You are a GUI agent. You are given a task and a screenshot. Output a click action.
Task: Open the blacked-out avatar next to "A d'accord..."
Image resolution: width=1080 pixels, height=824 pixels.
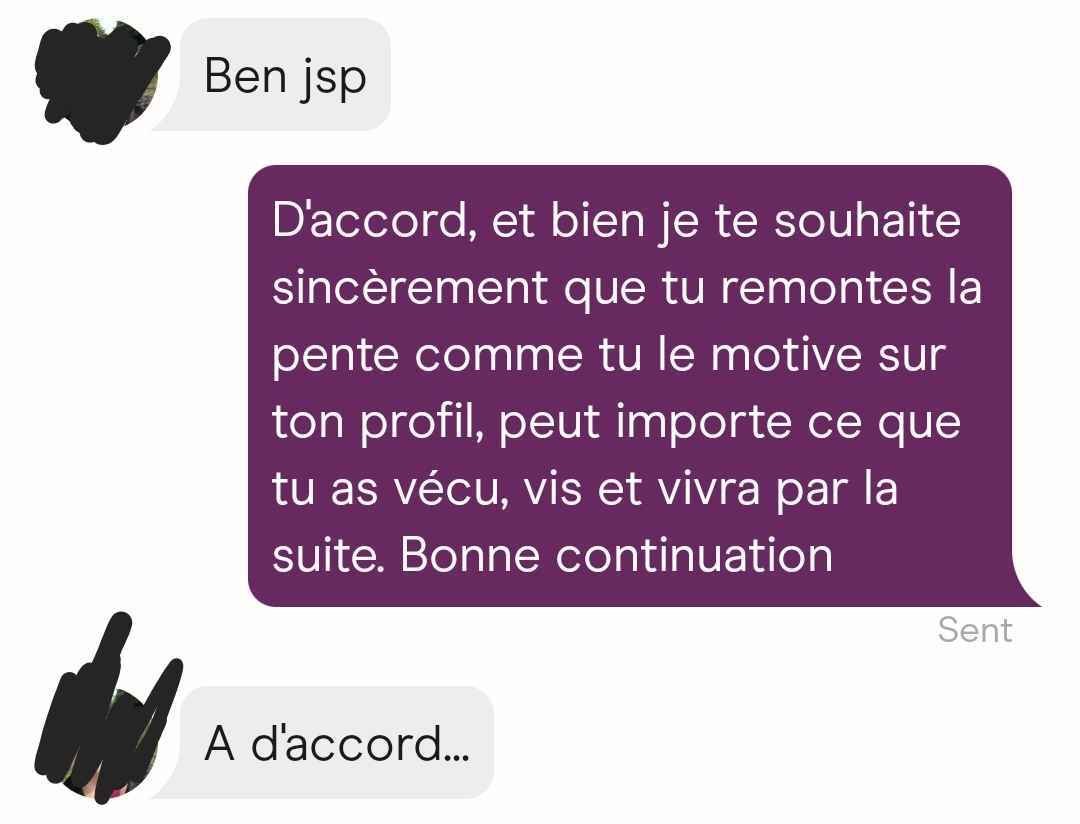(108, 710)
